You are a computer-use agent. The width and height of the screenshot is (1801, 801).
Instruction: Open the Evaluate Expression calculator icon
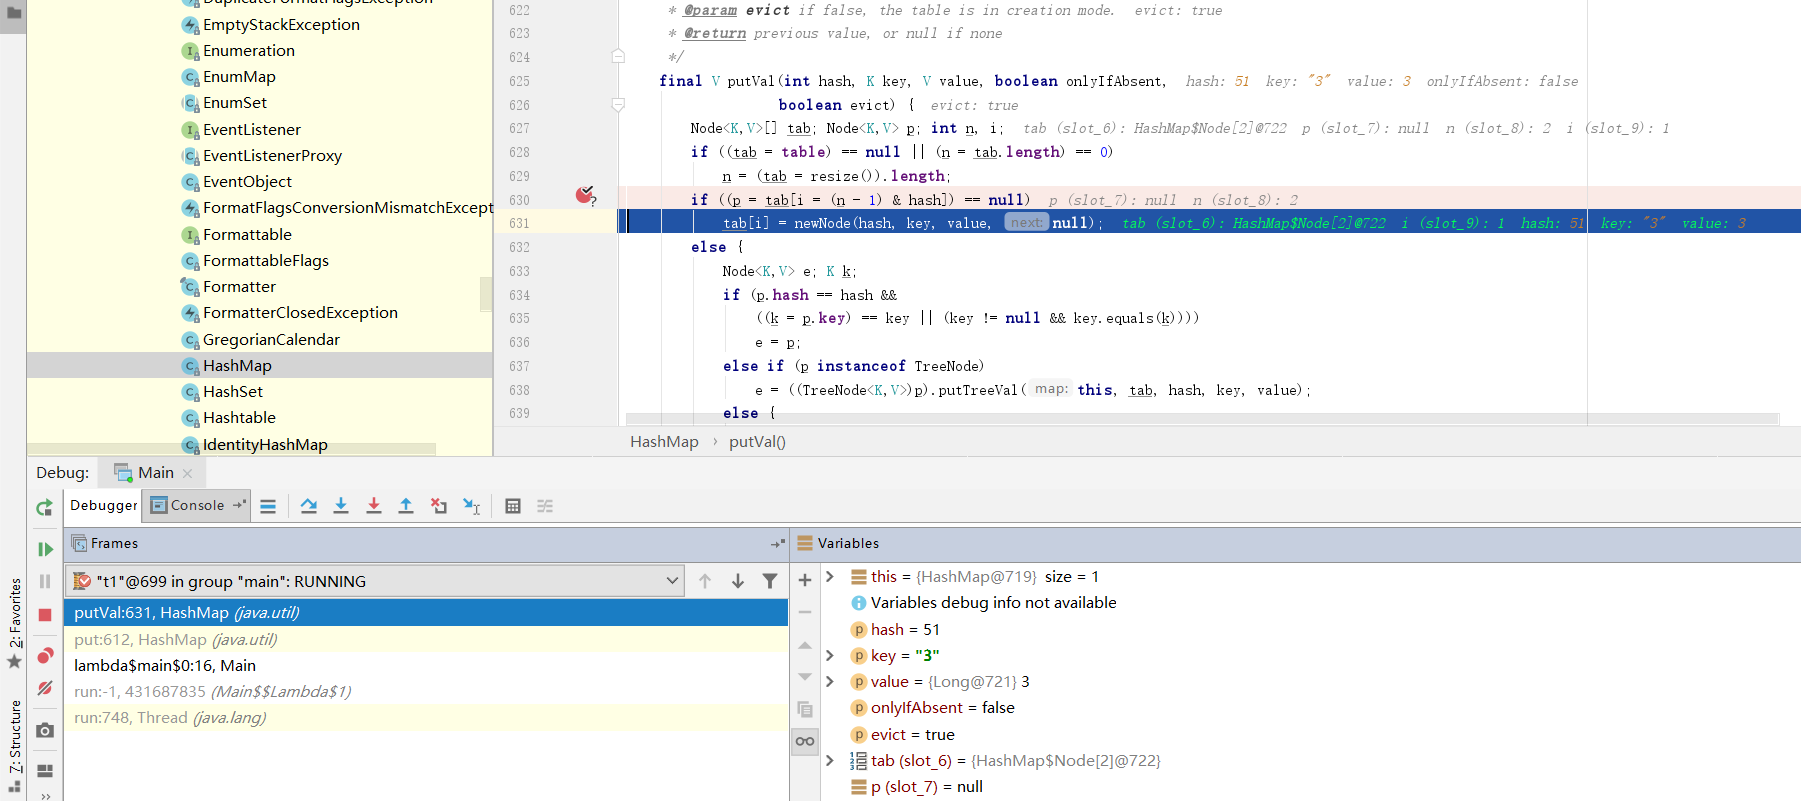(x=513, y=506)
